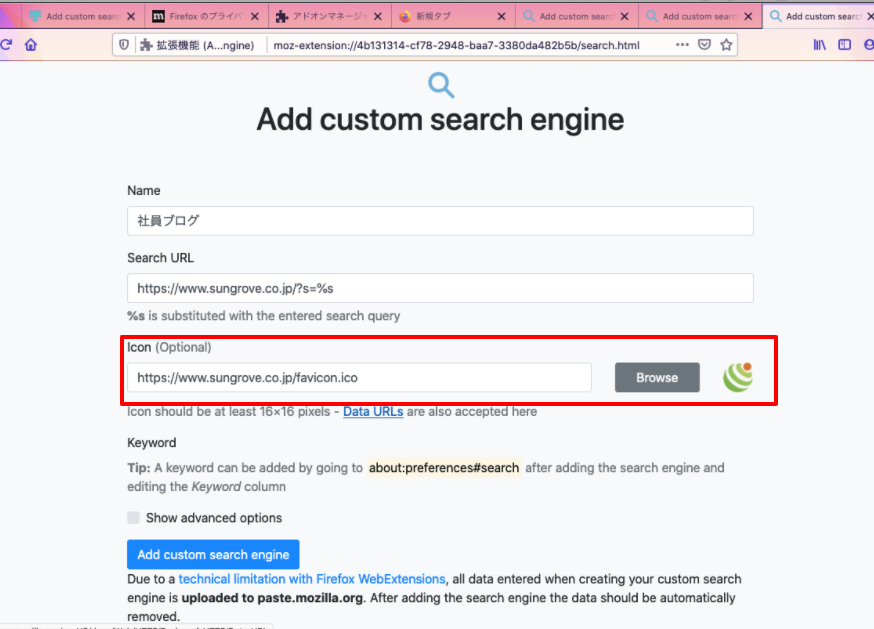Open page actions three-dot menu
Viewport: 874px width, 629px height.
click(682, 45)
